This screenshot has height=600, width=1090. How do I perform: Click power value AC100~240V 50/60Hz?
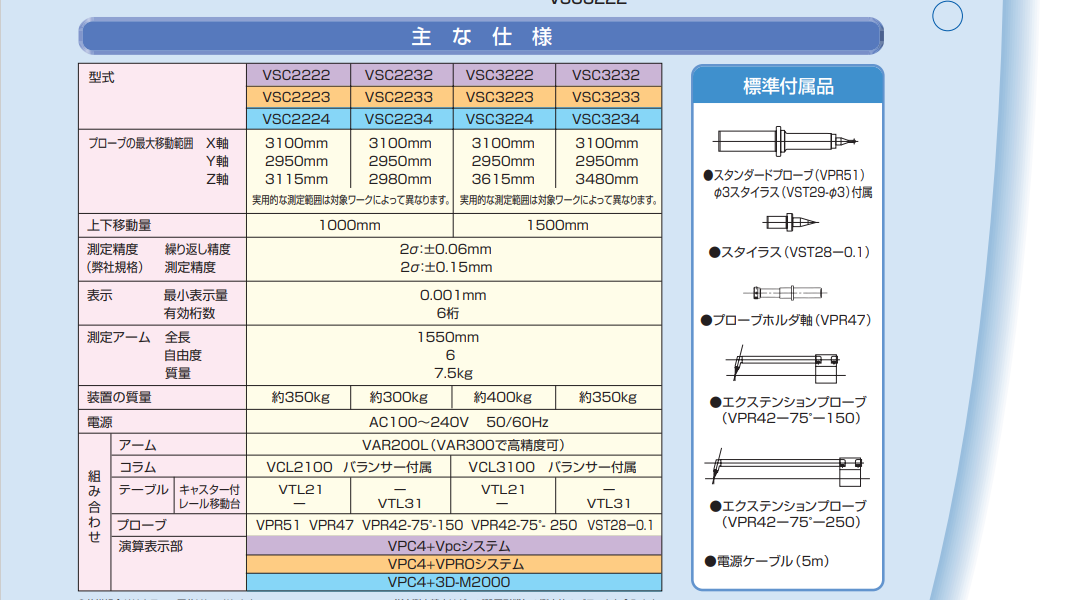[458, 422]
